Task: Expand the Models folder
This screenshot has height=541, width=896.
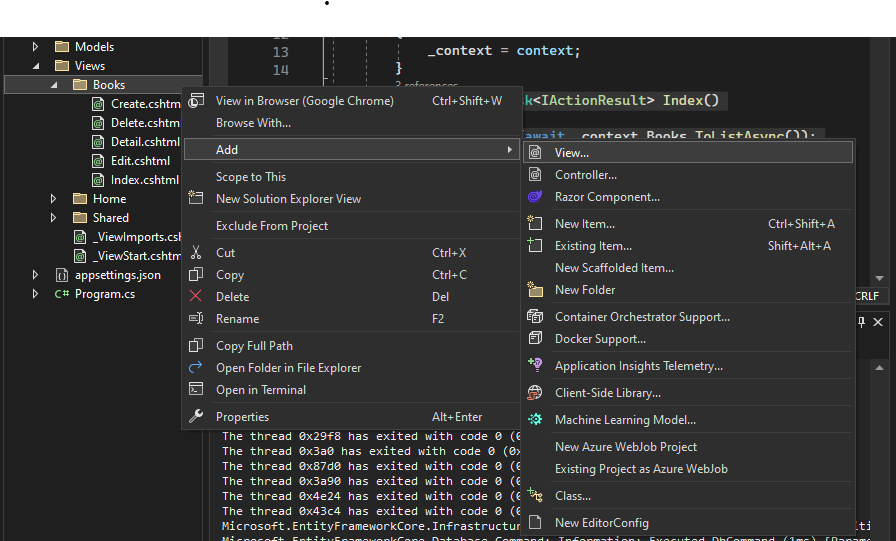Action: click(x=36, y=47)
